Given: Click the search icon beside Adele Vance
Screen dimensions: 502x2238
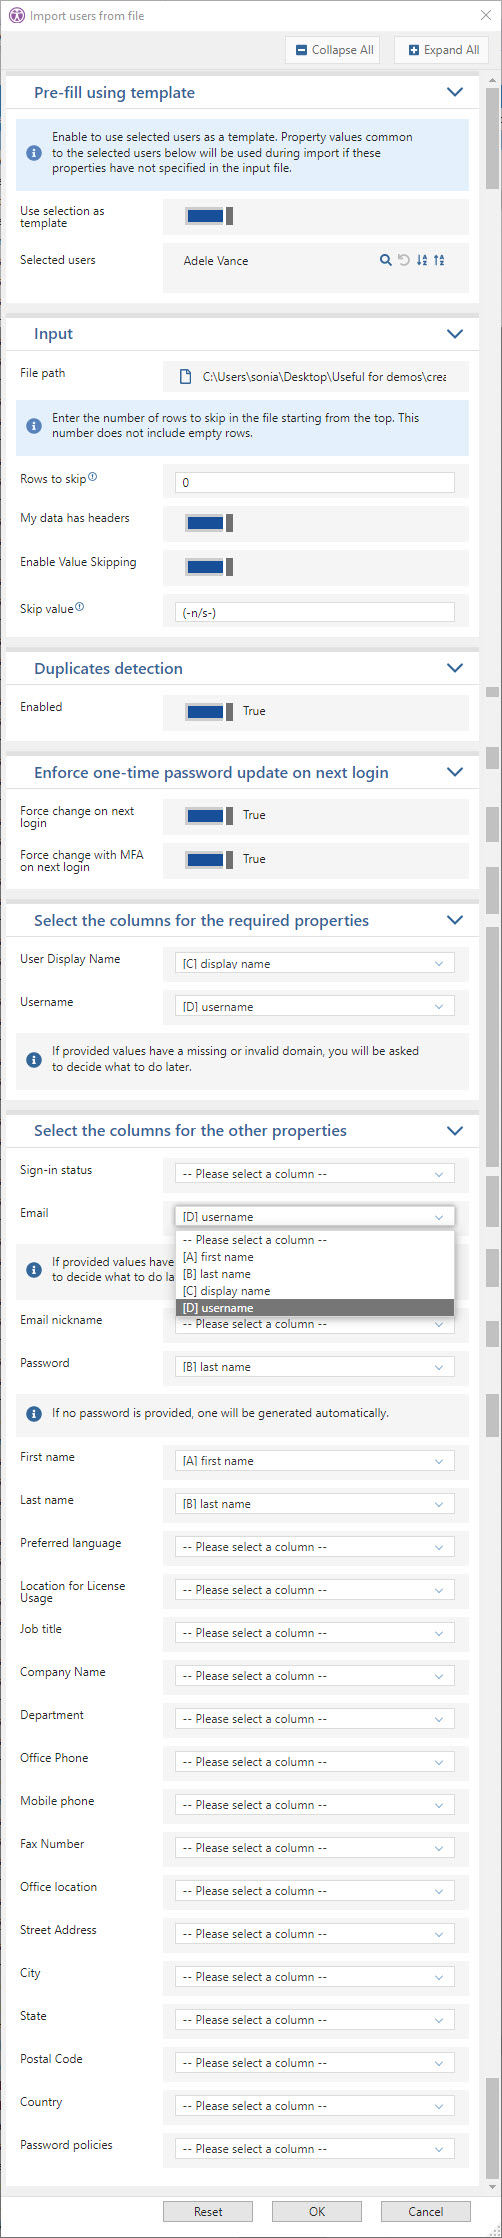Looking at the screenshot, I should (385, 260).
